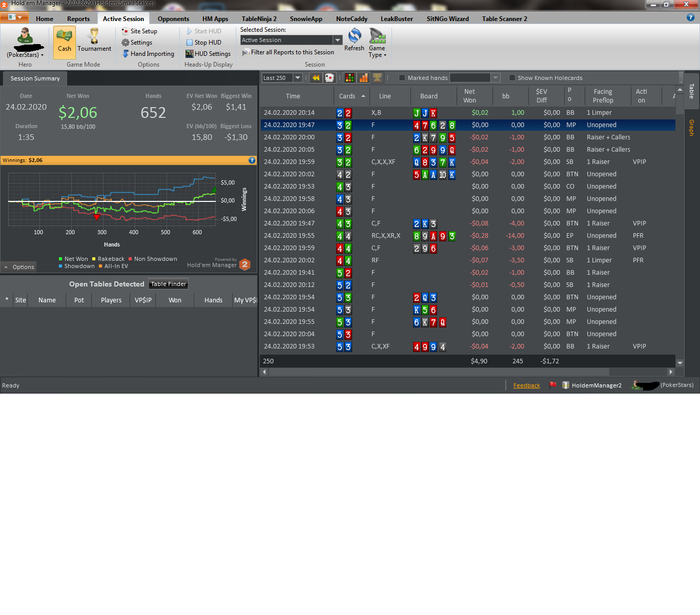Screen dimensions: 700x615
Task: Open the LeakBuster tab
Action: [396, 19]
